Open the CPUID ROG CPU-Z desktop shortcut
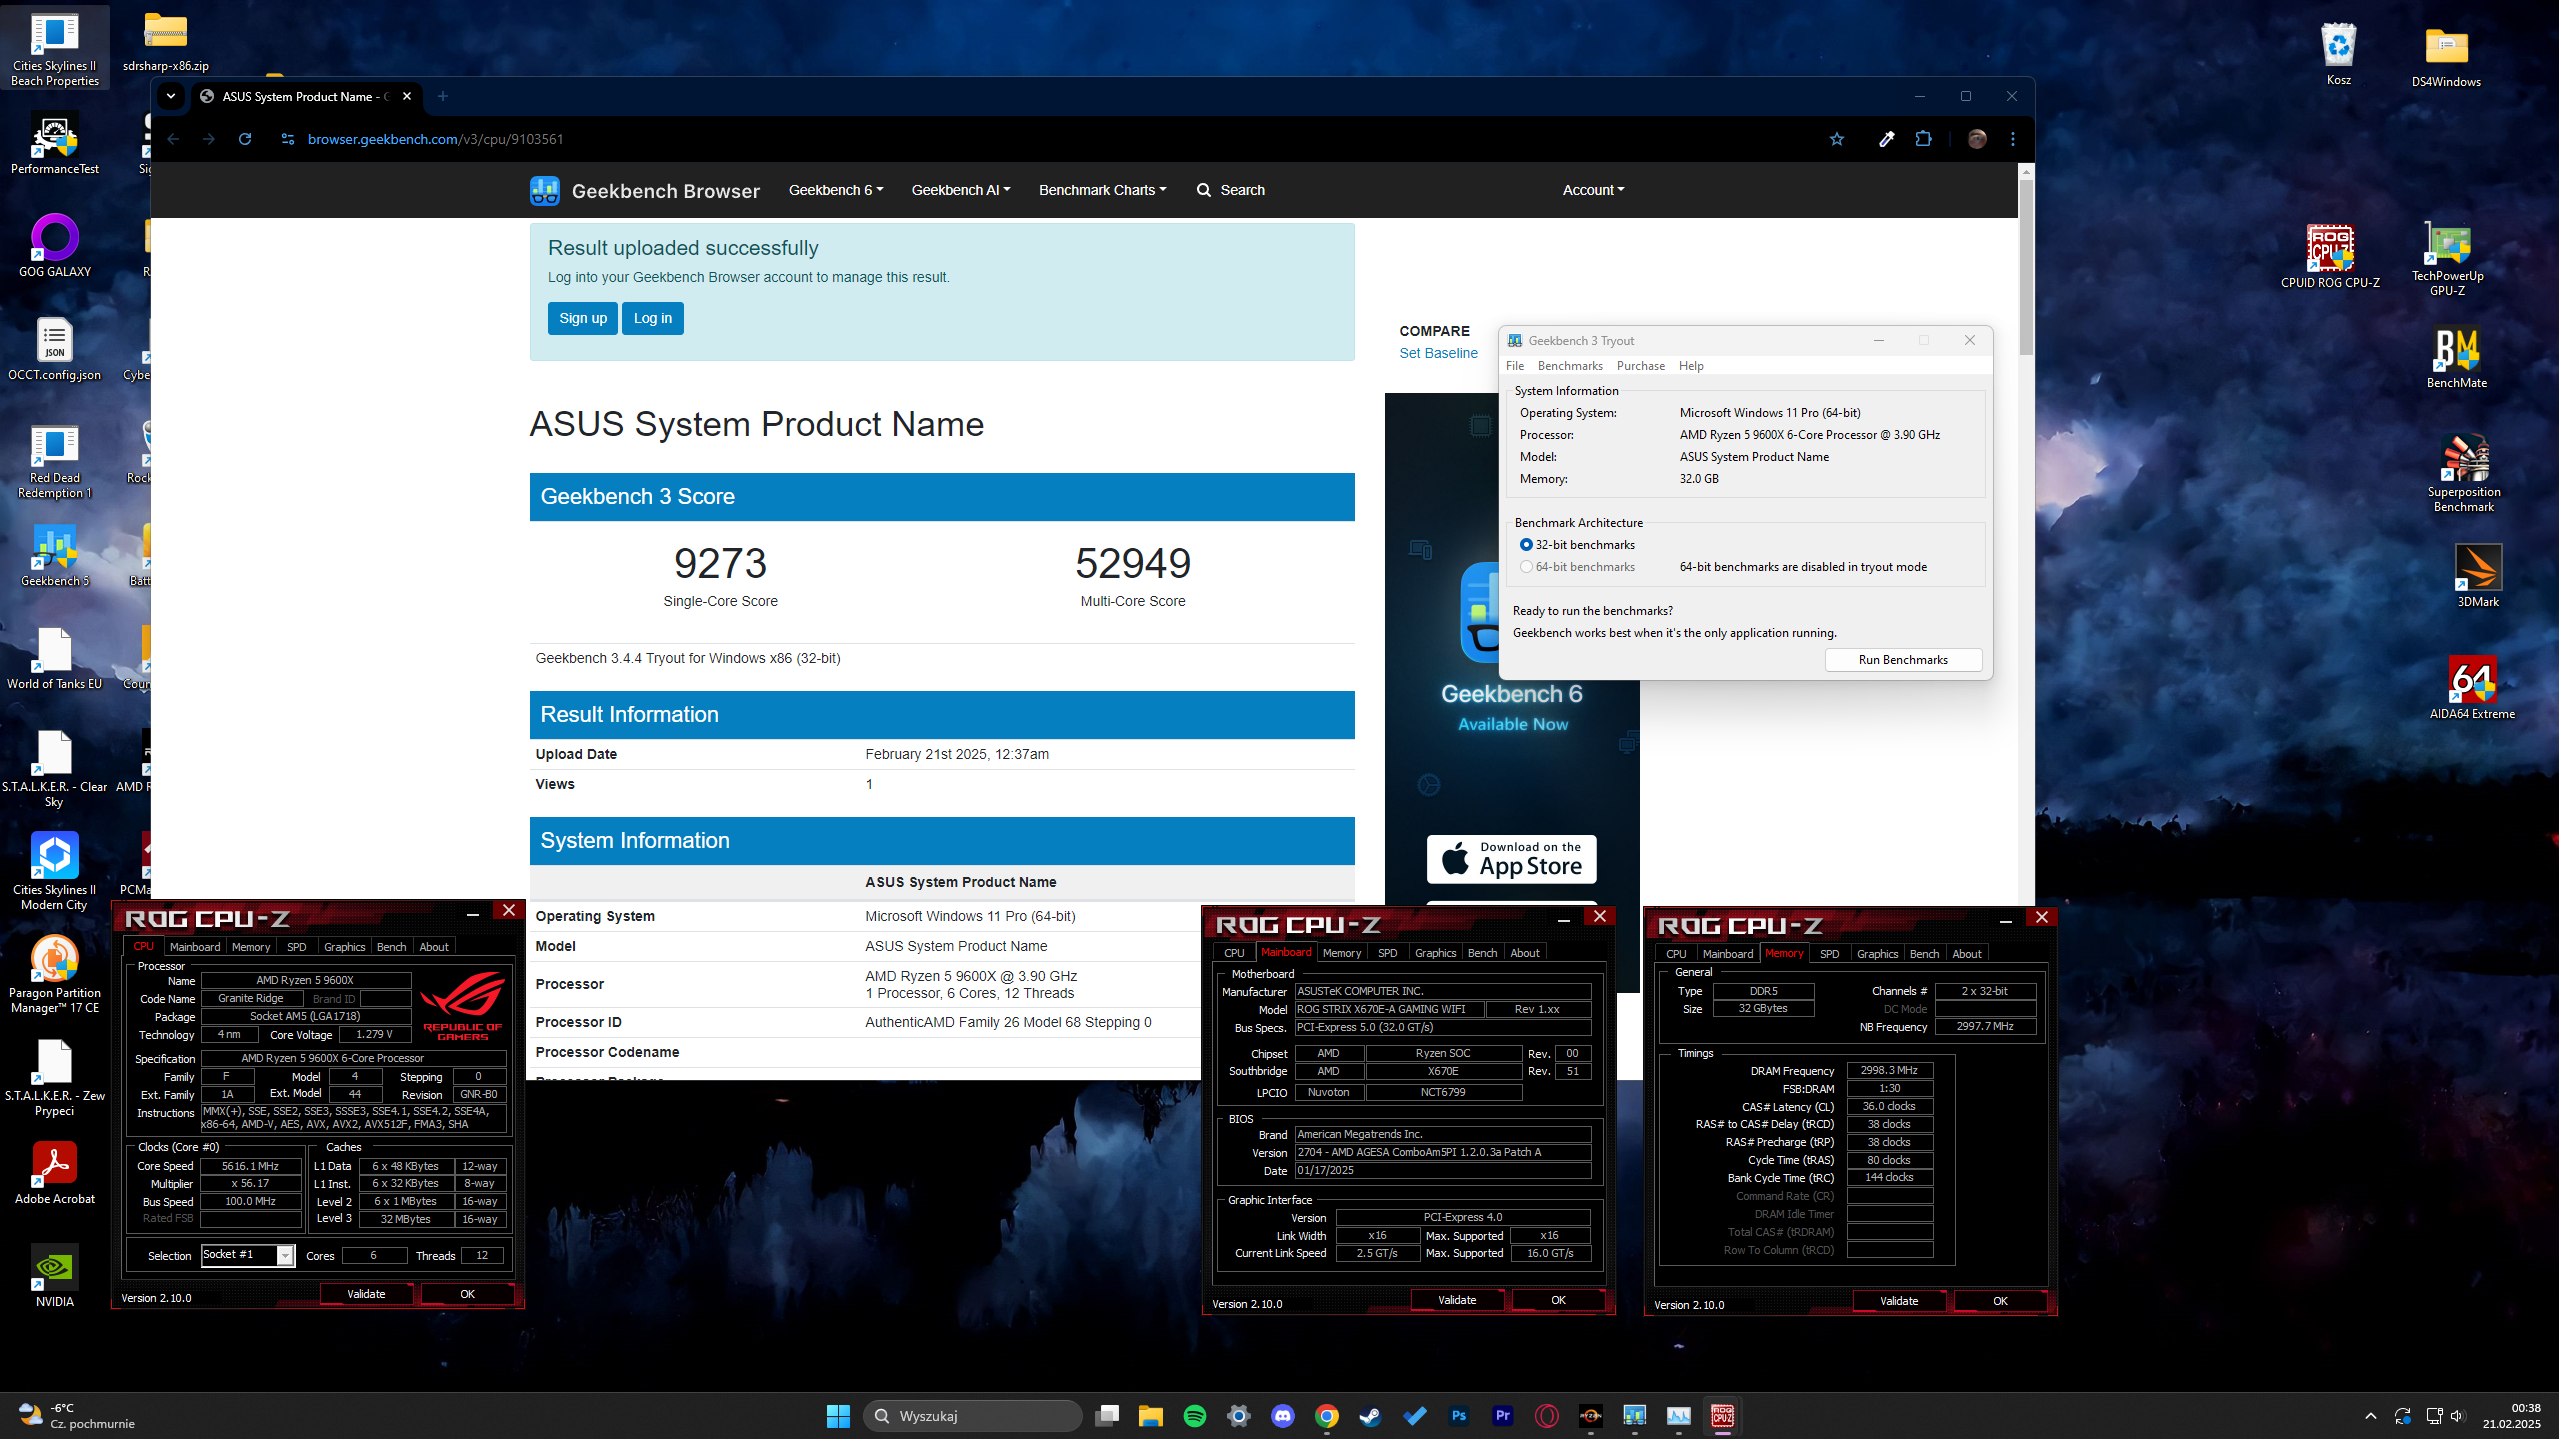This screenshot has width=2559, height=1439. 2330,257
